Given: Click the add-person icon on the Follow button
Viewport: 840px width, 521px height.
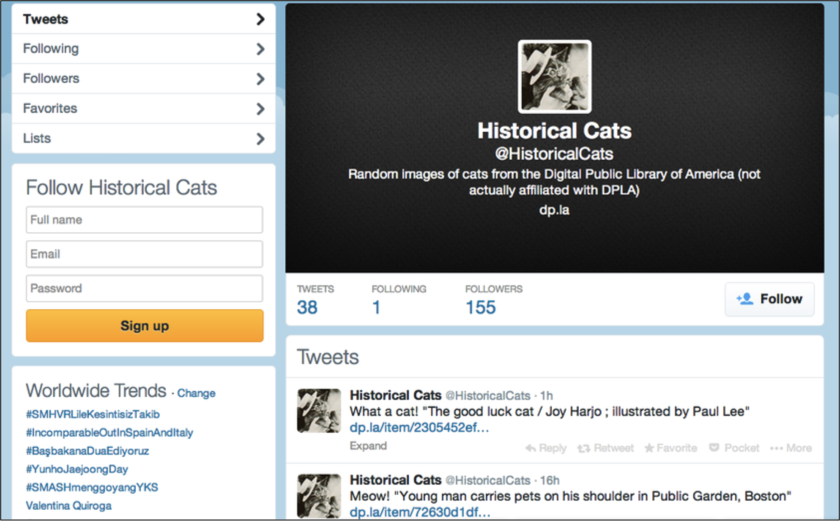Looking at the screenshot, I should [x=745, y=299].
